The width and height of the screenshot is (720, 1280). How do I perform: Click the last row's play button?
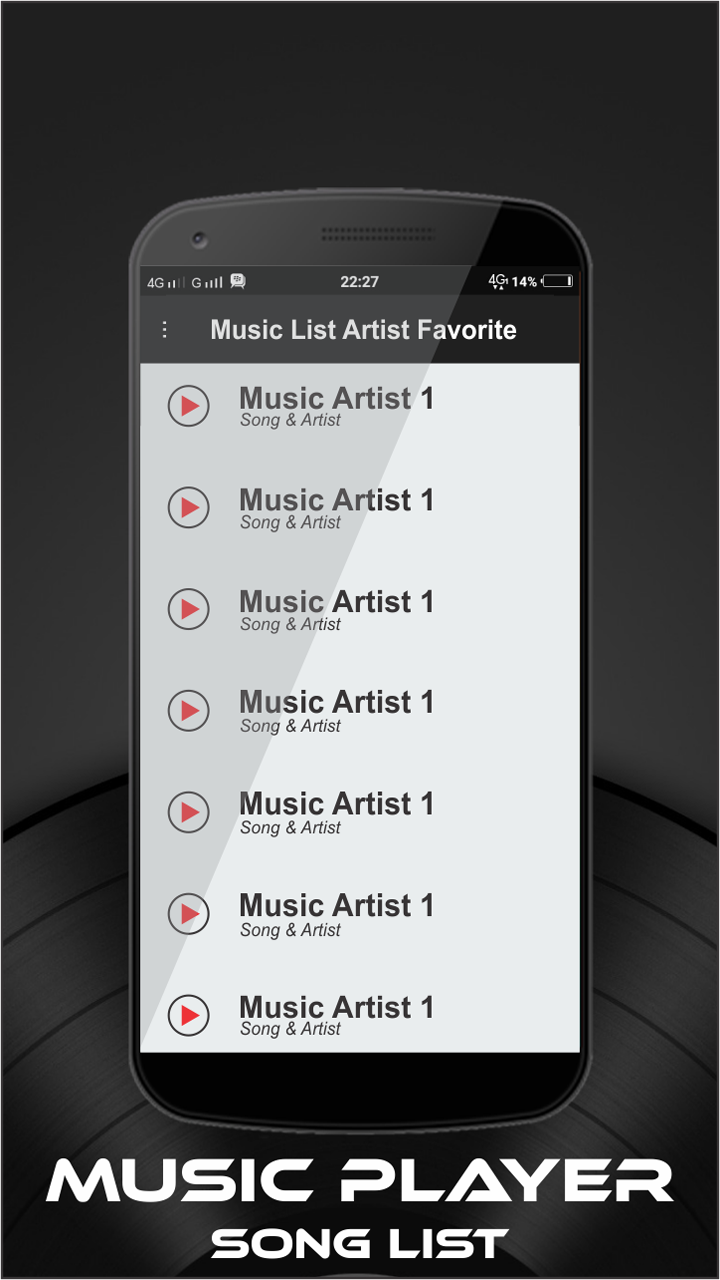click(x=188, y=1016)
